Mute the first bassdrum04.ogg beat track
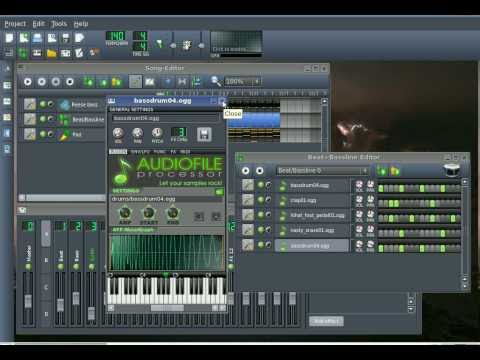Viewport: 480px width, 360px height. pyautogui.click(x=261, y=185)
